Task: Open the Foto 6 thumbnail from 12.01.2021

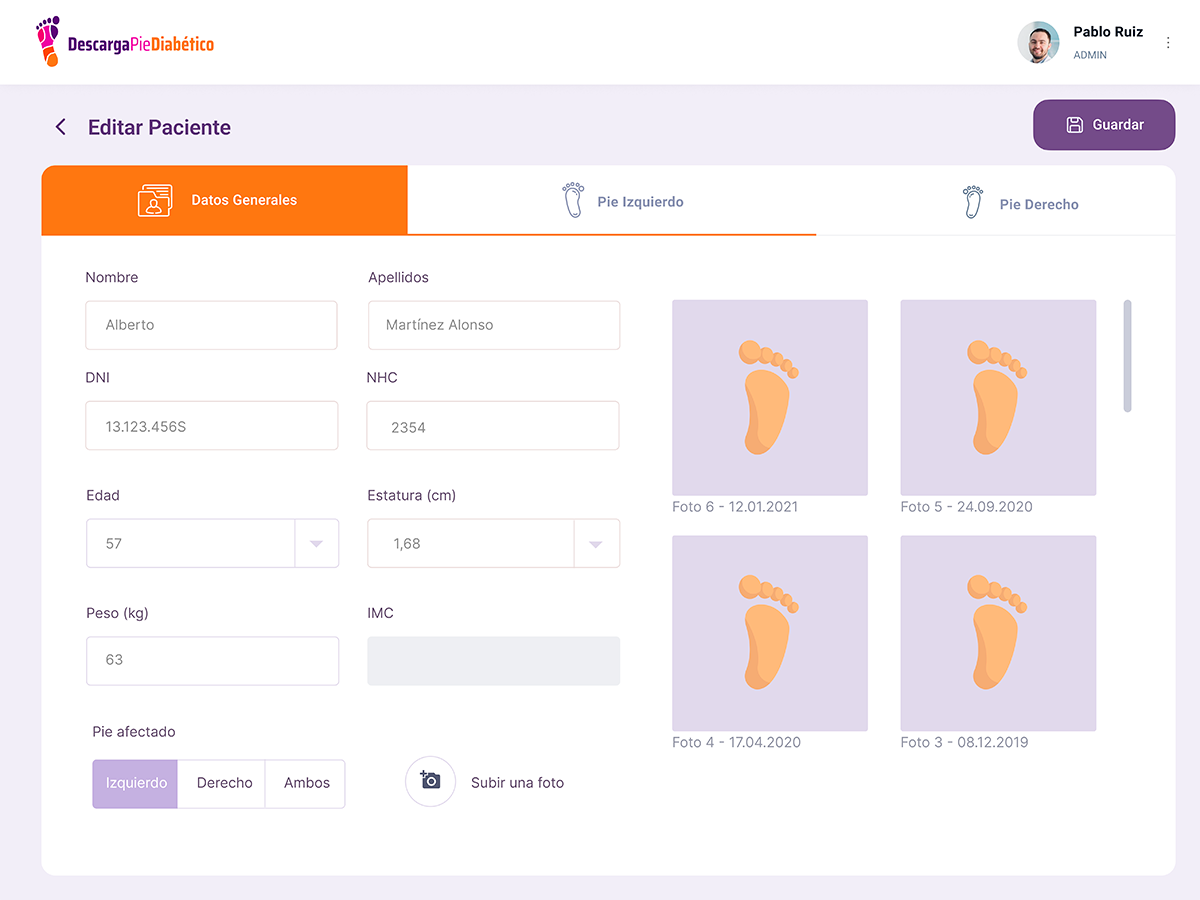Action: pos(769,397)
